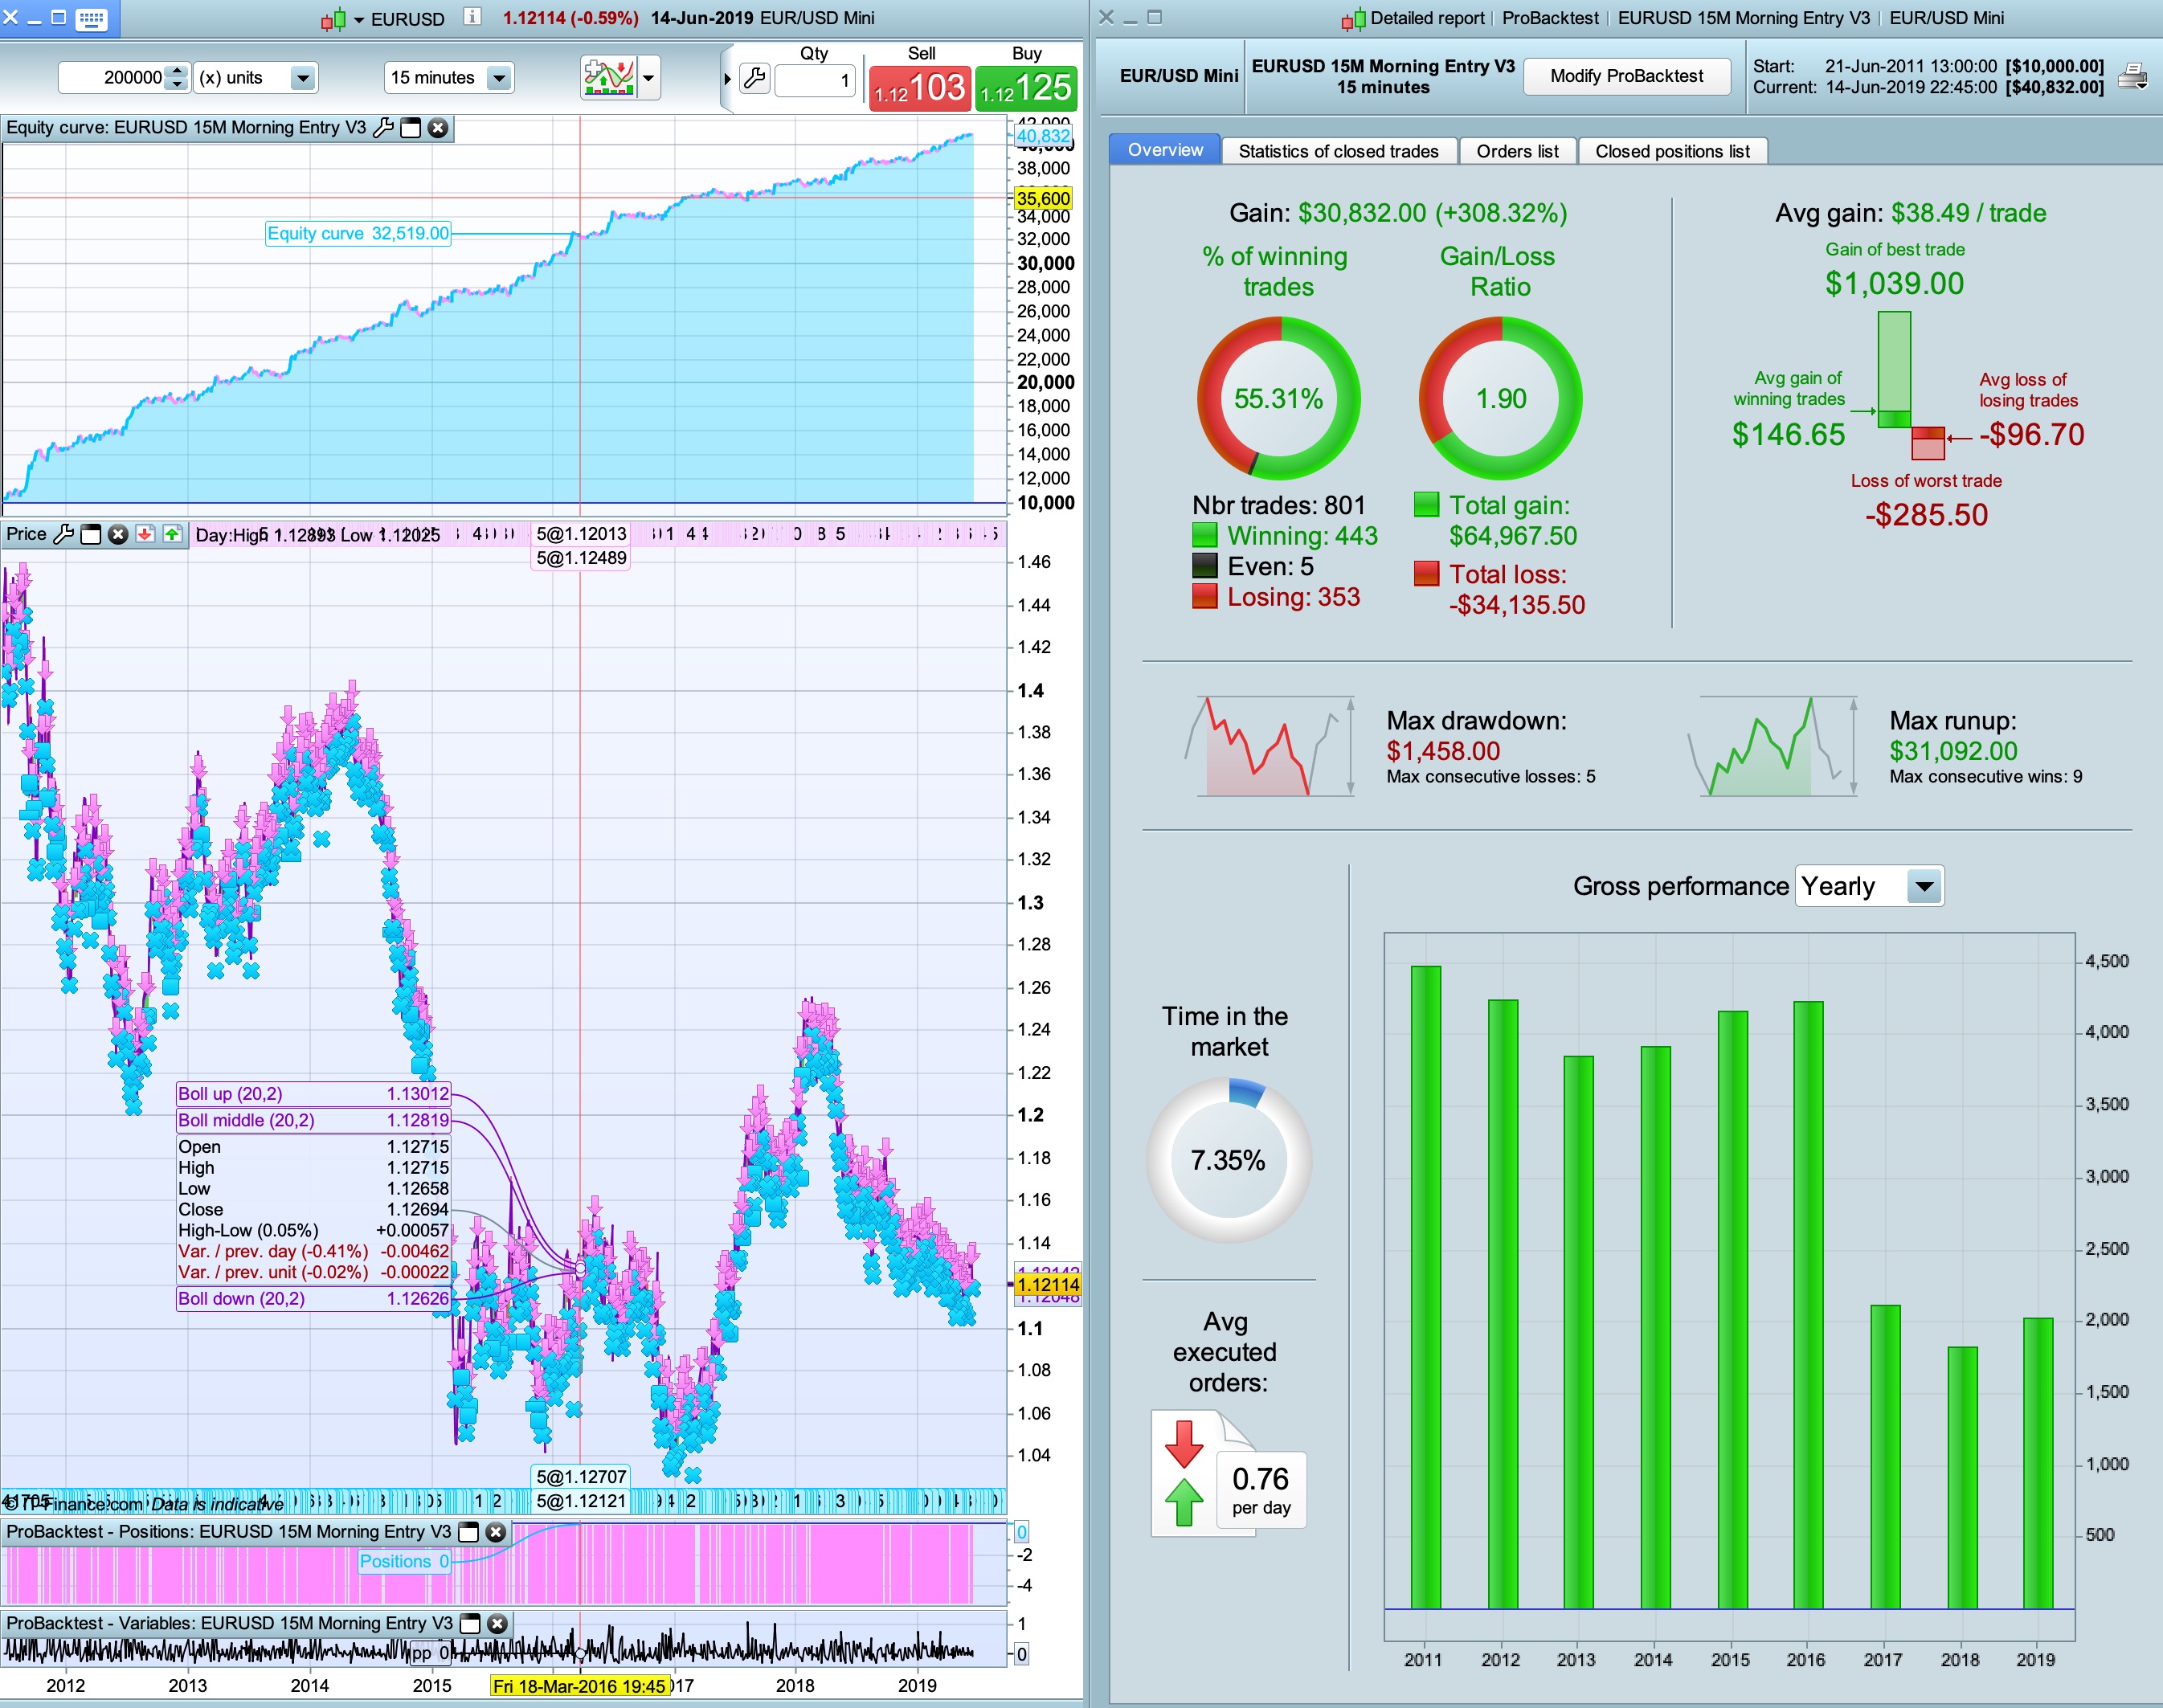Open the (x) units dropdown
The image size is (2163, 1708).
point(302,78)
